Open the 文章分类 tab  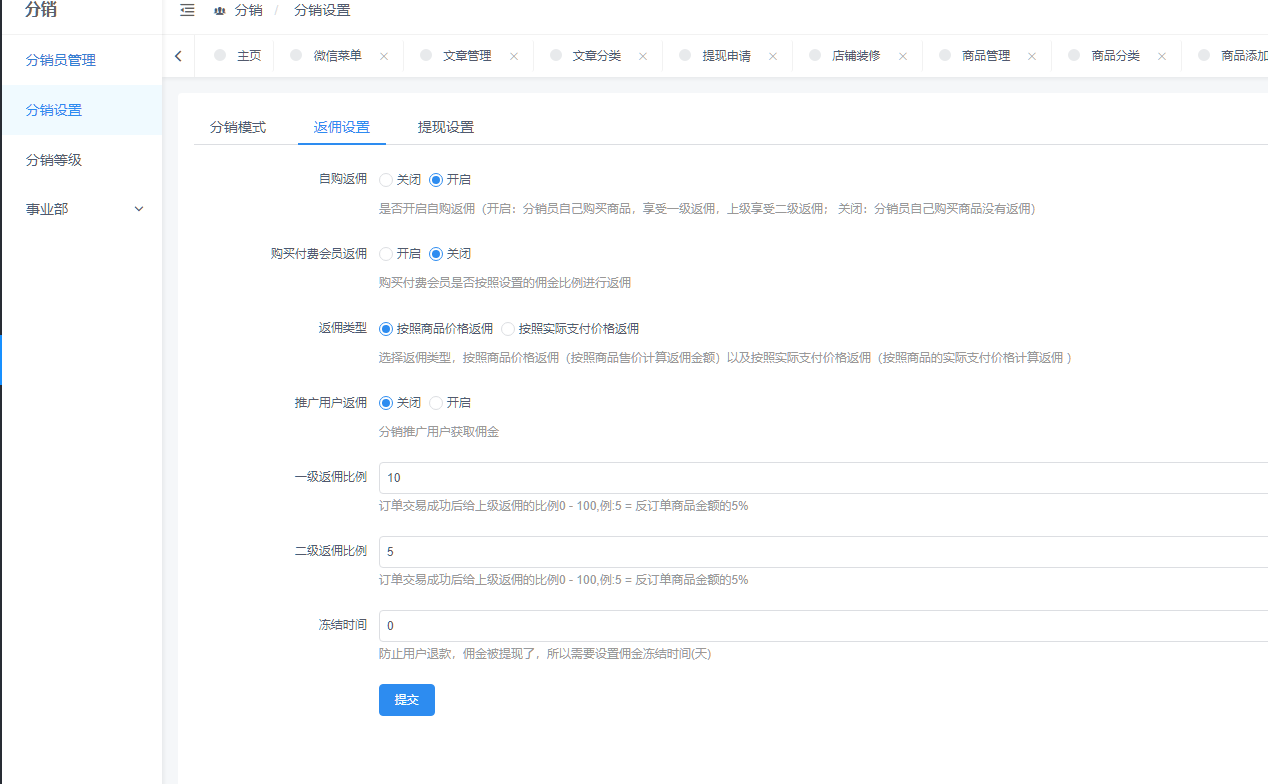click(x=597, y=56)
